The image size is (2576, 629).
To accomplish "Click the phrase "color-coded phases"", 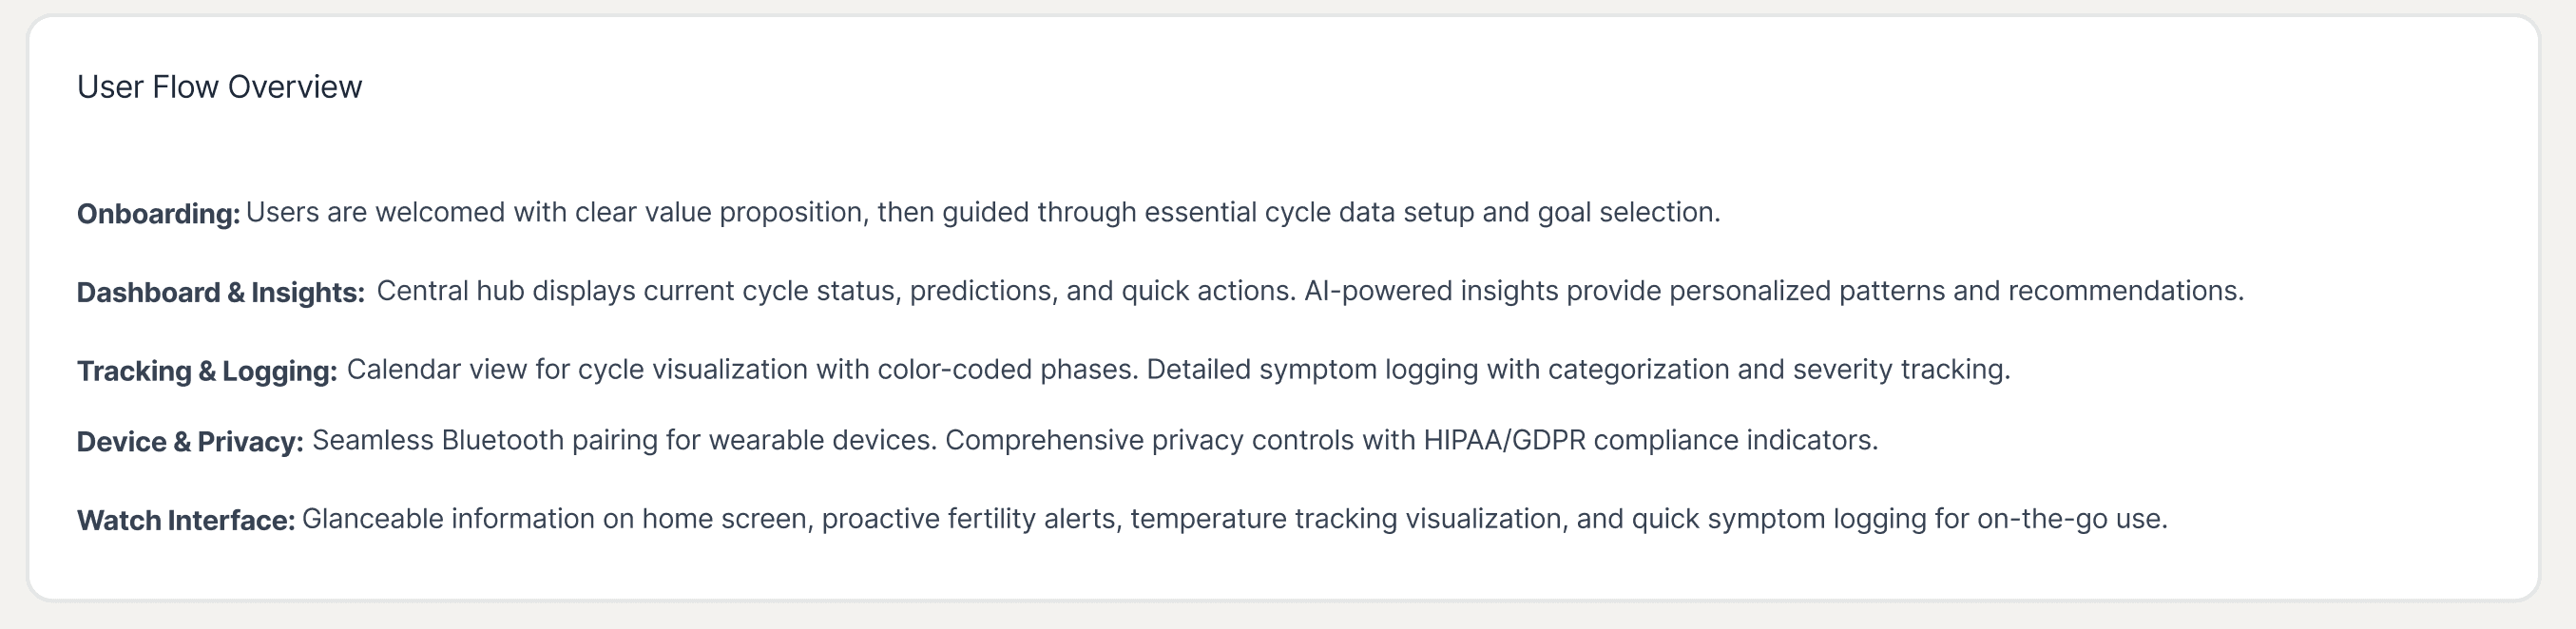I will [x=1006, y=370].
